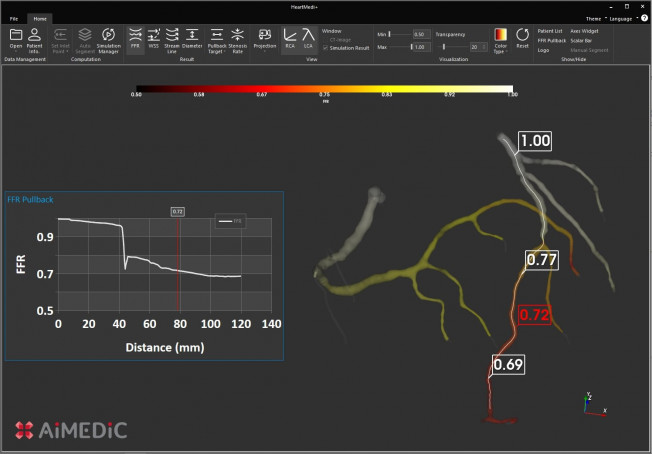
Task: Toggle the Simulation Result checkbox
Action: 325,48
